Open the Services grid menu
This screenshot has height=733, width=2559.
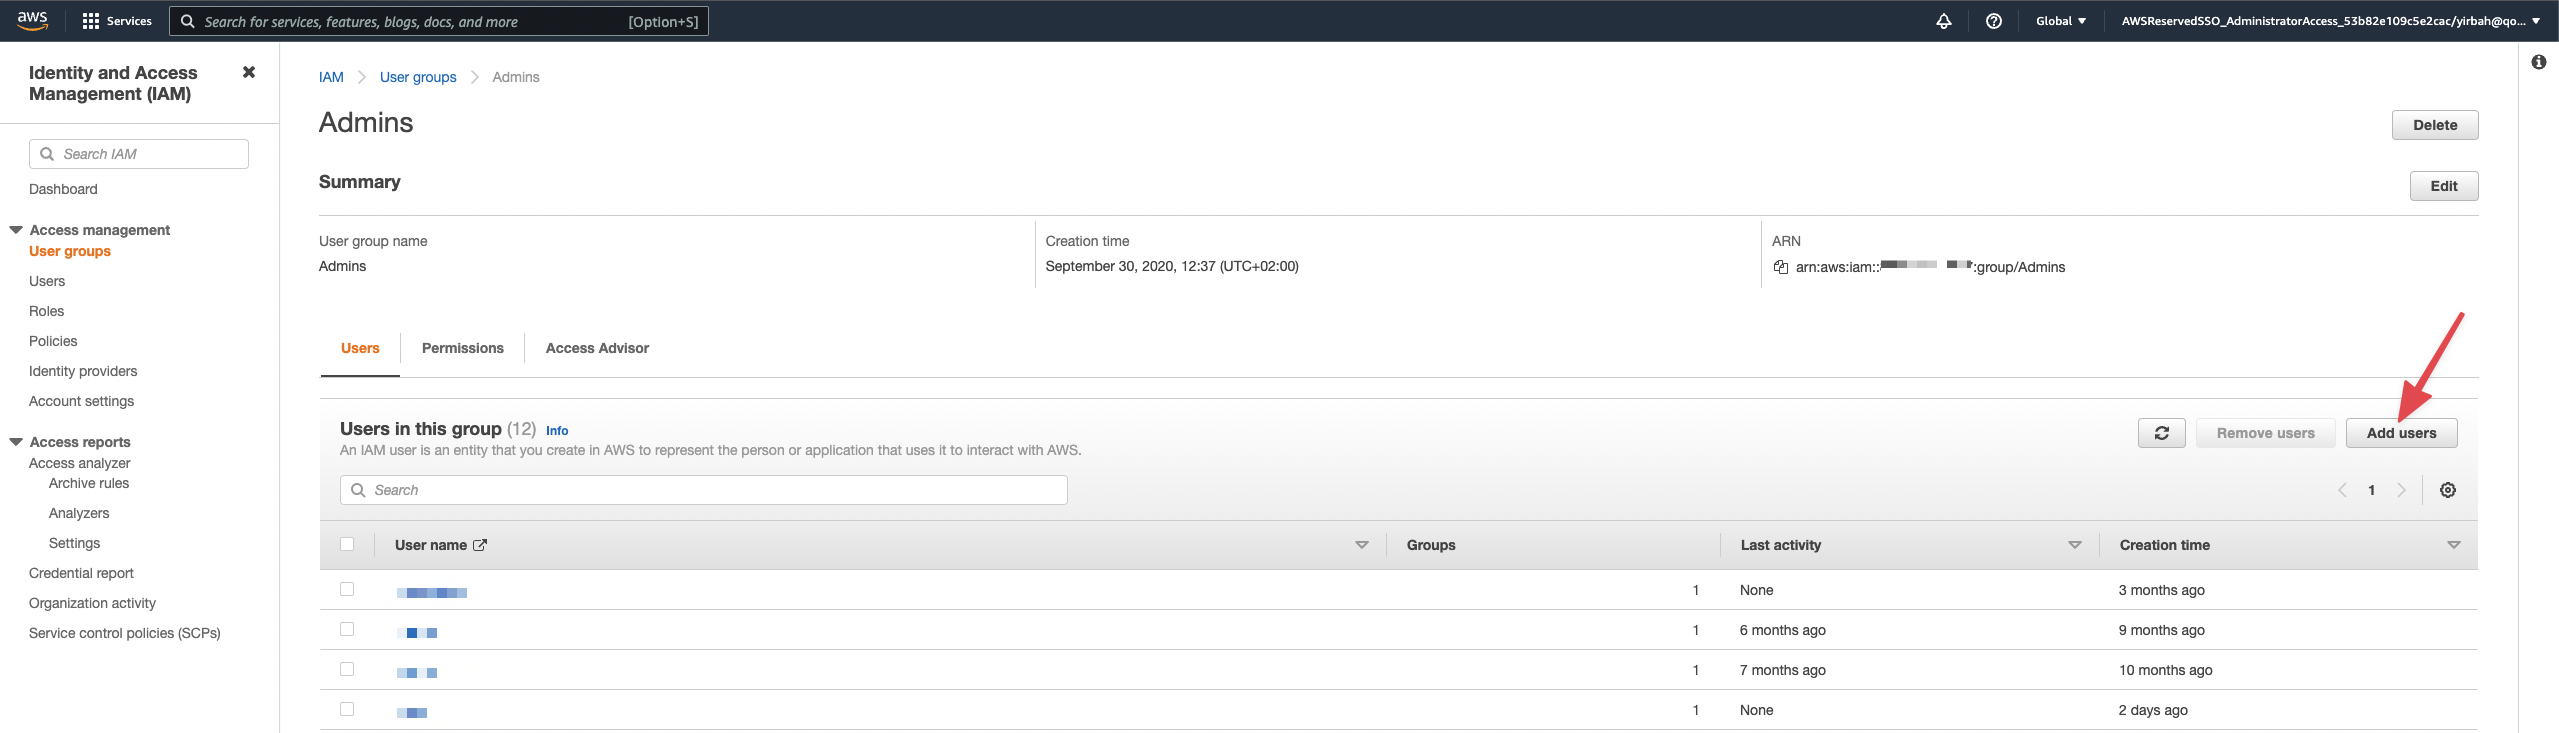click(x=117, y=21)
